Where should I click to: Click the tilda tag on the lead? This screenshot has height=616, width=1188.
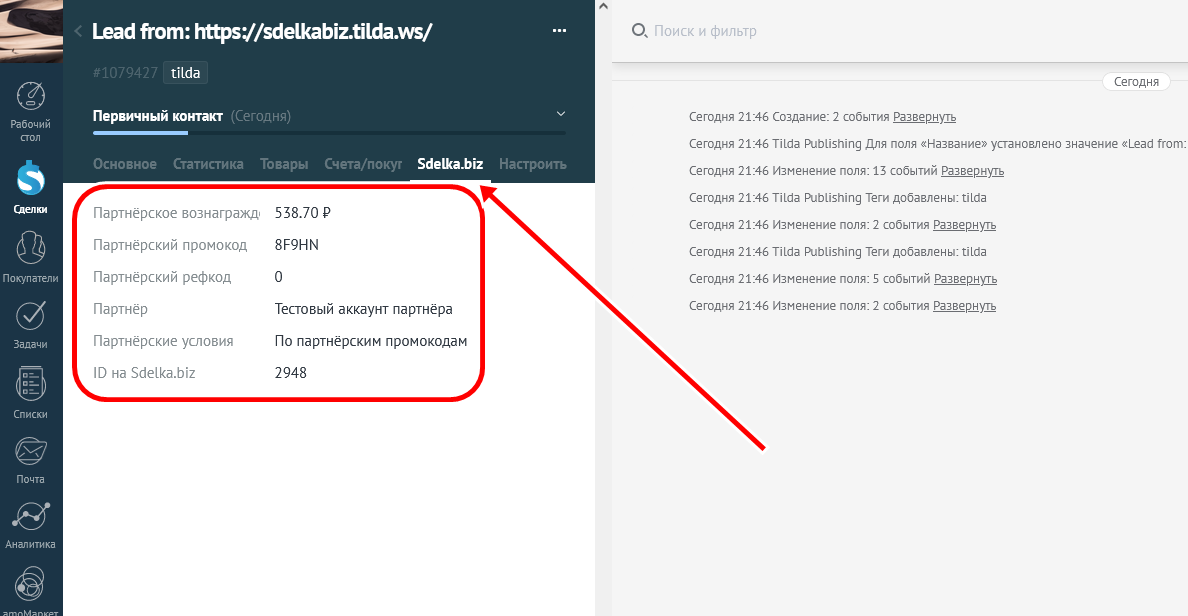point(185,73)
